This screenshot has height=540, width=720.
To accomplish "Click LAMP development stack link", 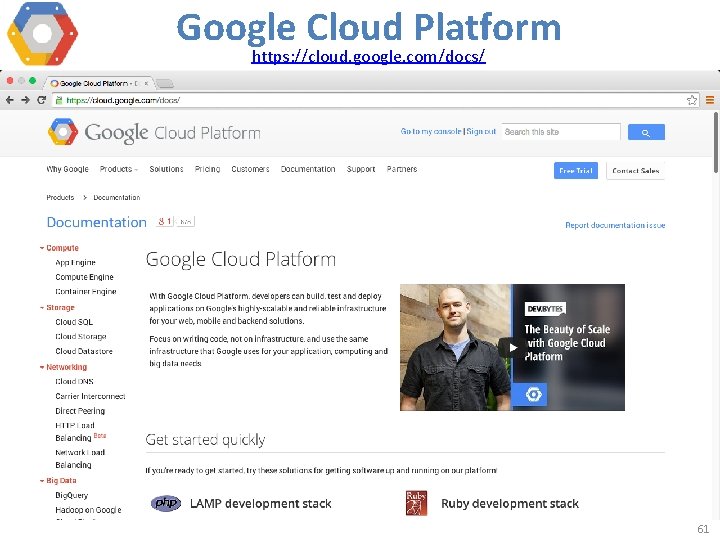I will [x=260, y=504].
